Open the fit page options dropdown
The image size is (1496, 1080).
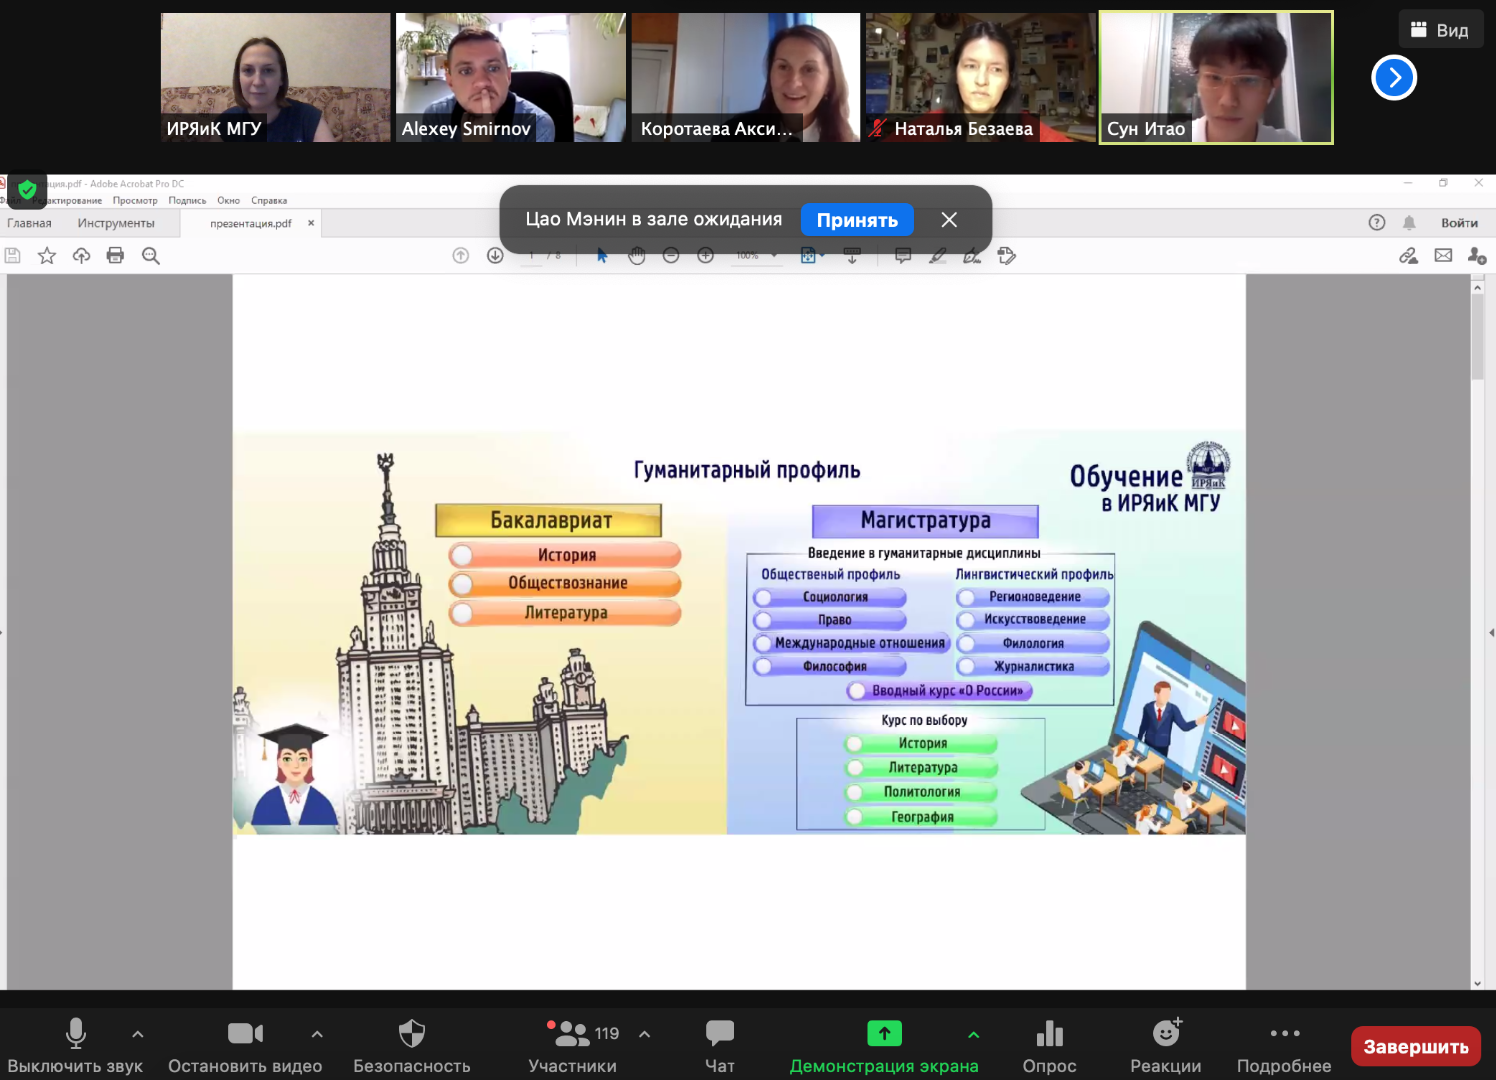(812, 256)
